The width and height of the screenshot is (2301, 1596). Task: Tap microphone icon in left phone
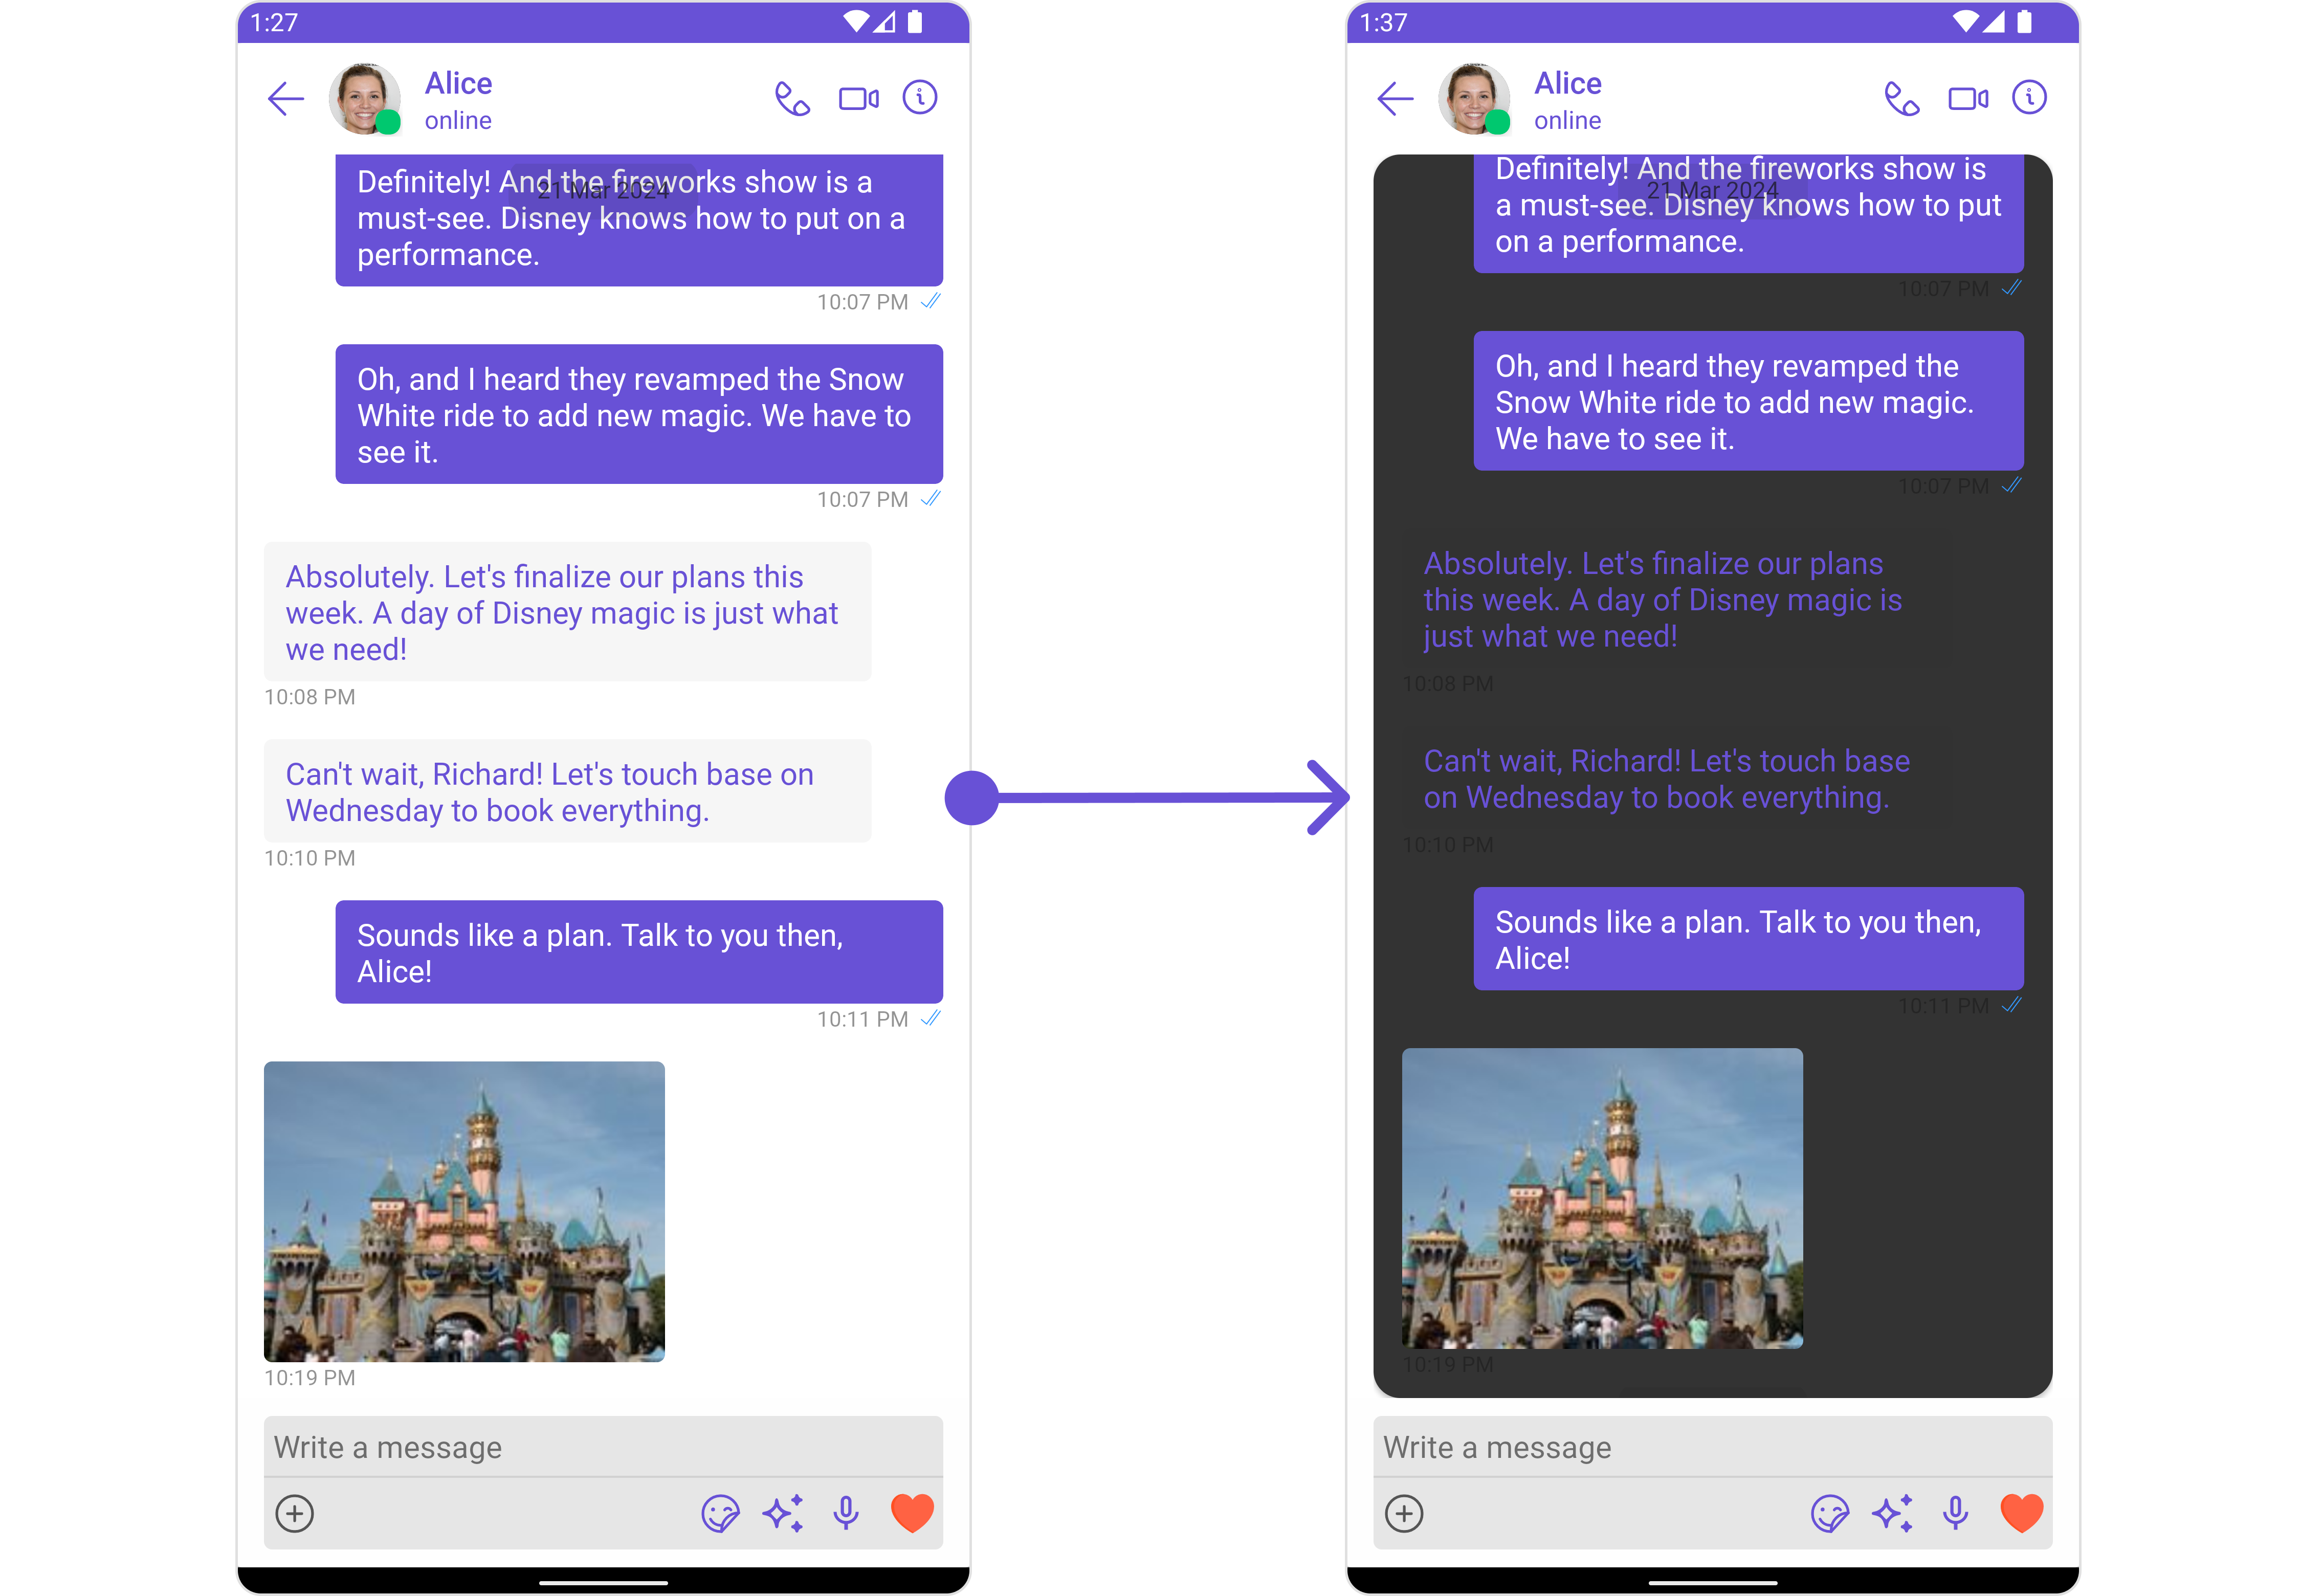click(x=845, y=1513)
